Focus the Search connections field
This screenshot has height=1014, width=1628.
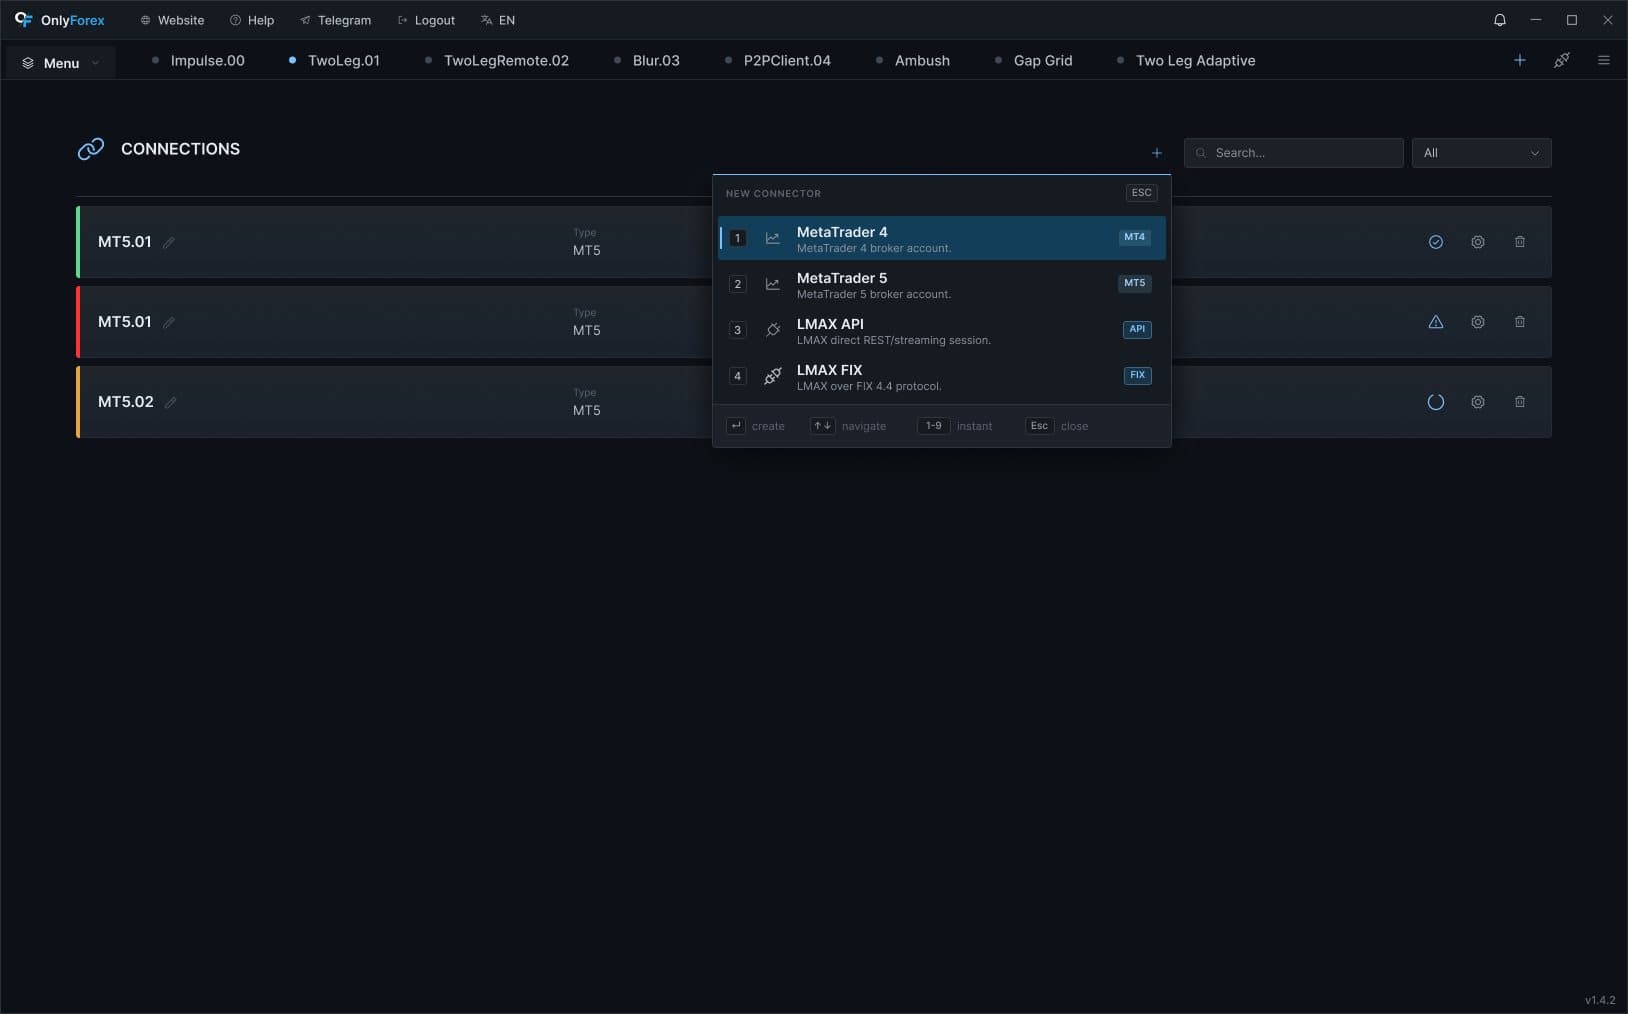click(1294, 153)
